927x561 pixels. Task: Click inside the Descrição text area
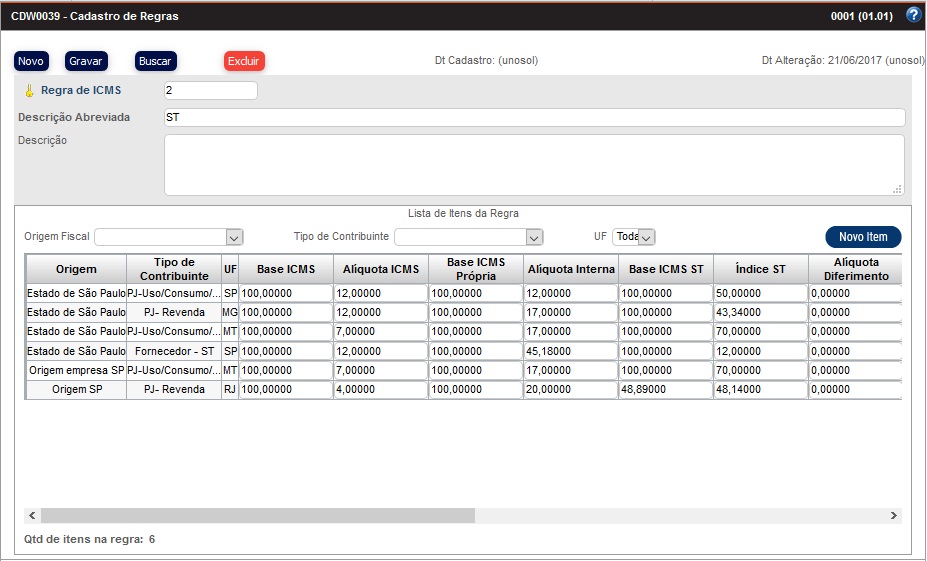(534, 164)
